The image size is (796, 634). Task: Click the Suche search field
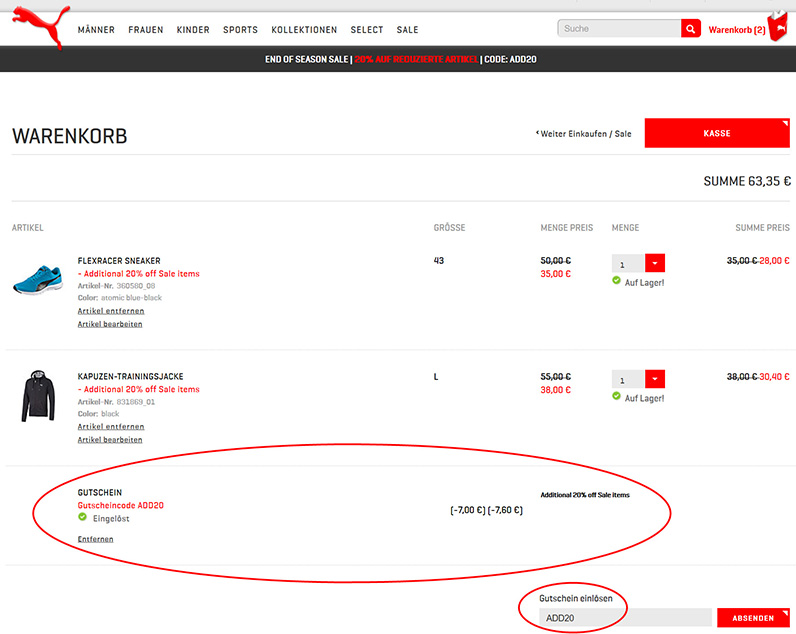coord(619,29)
